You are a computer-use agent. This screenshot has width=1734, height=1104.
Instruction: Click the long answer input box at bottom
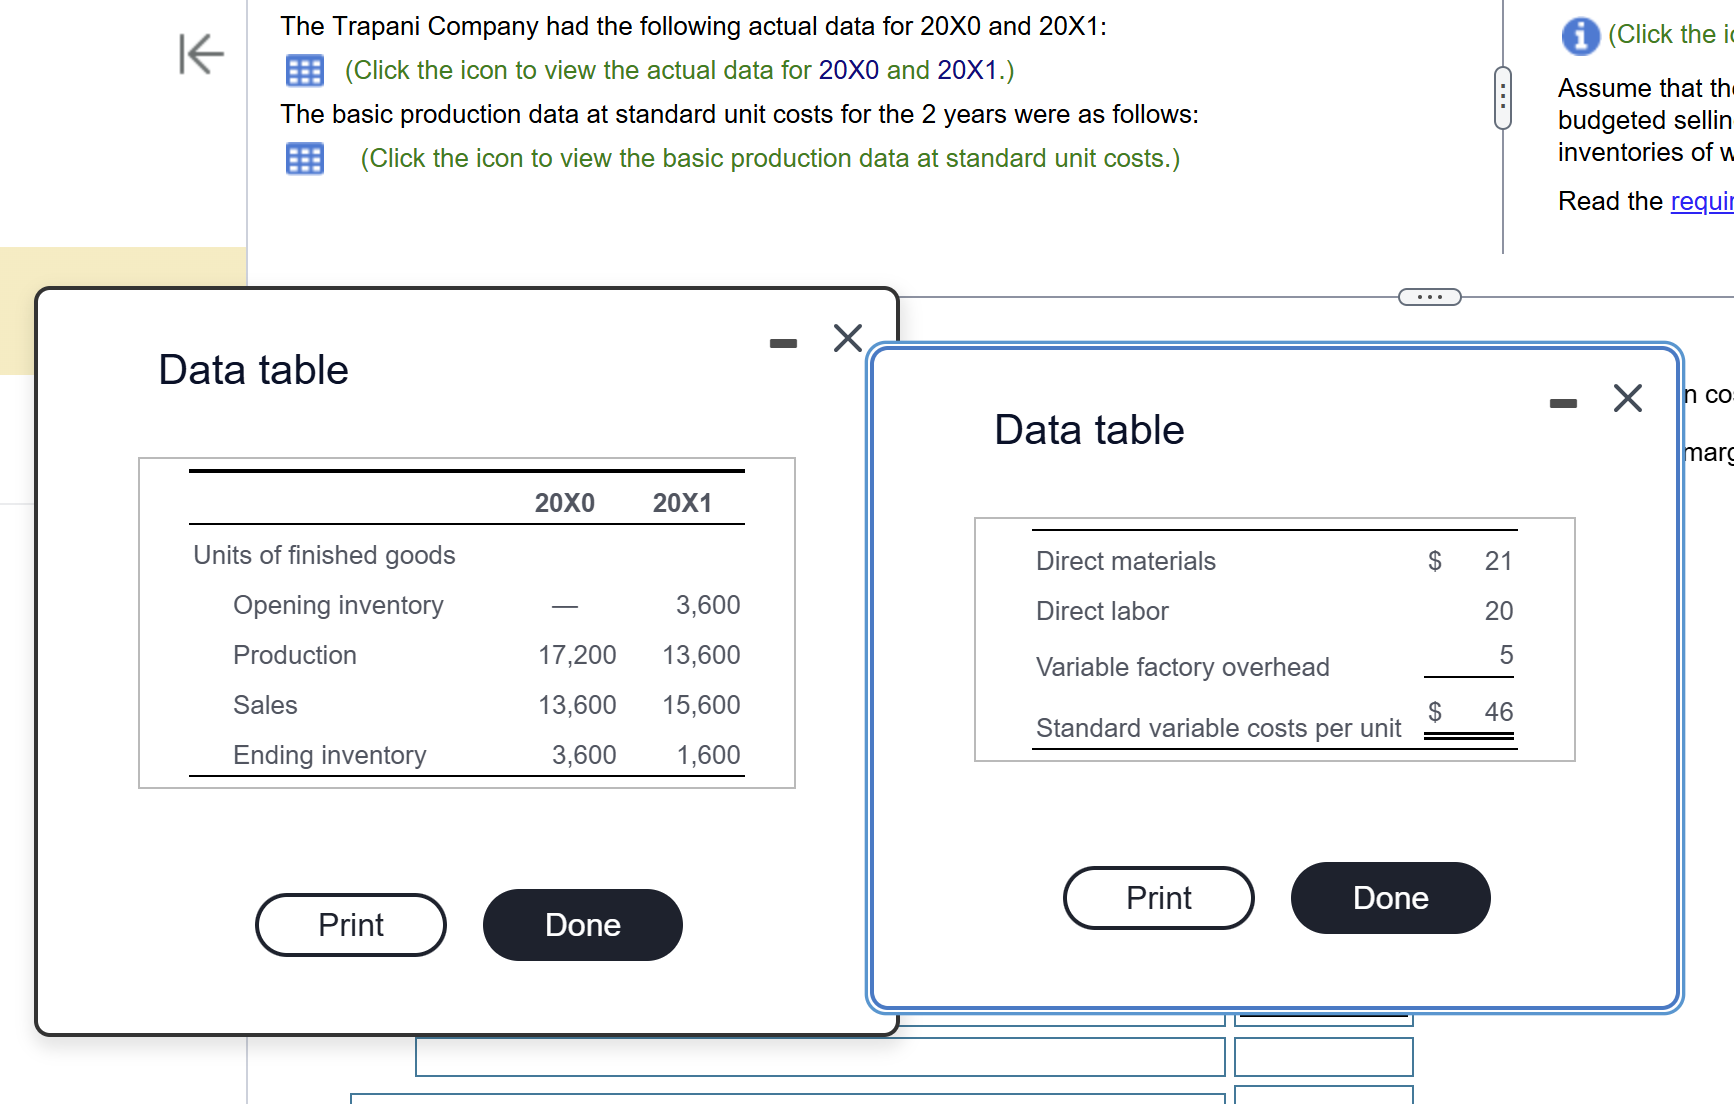point(820,1057)
